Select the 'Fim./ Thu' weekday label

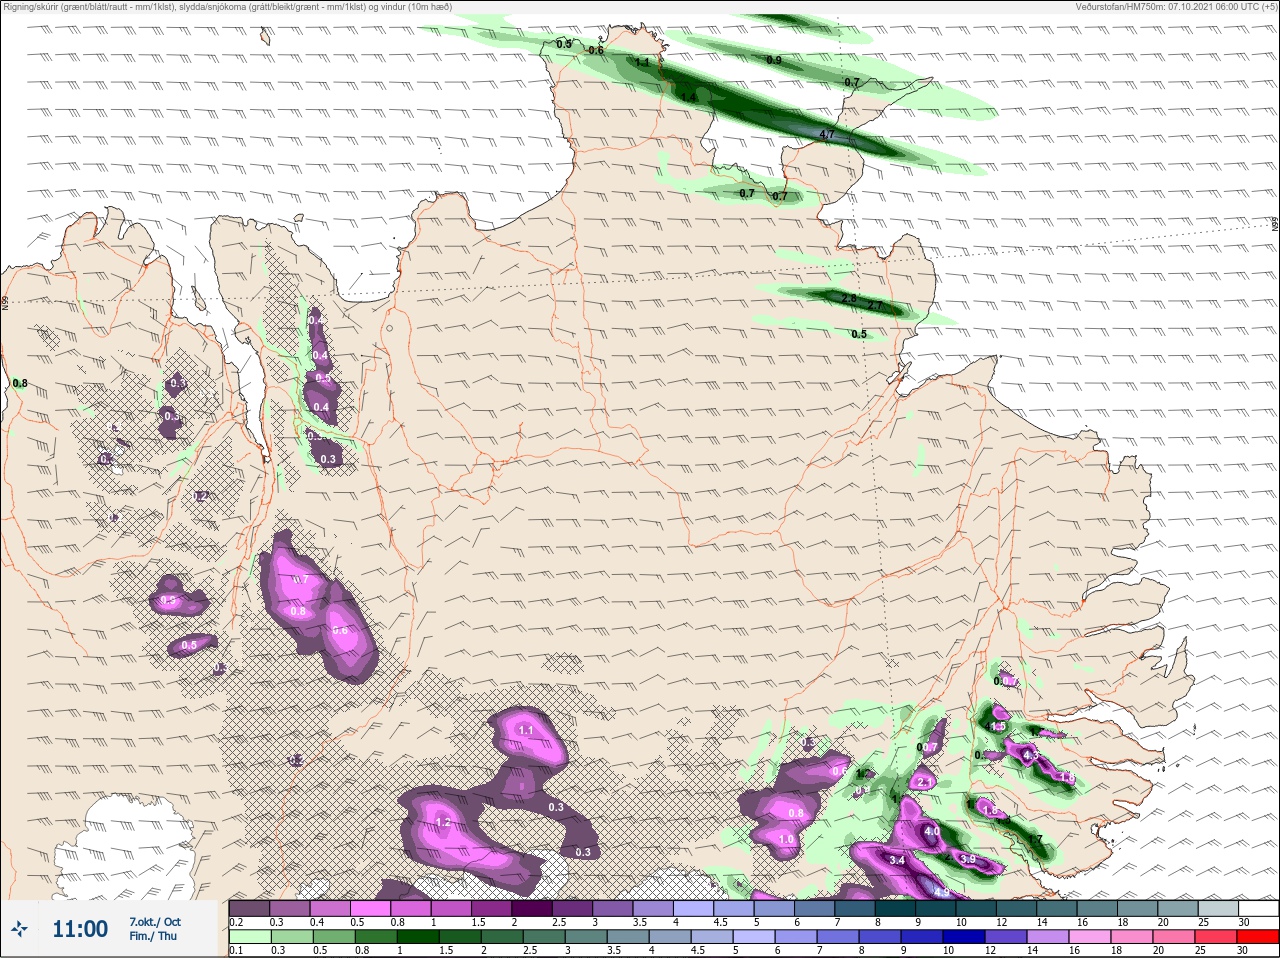[153, 936]
